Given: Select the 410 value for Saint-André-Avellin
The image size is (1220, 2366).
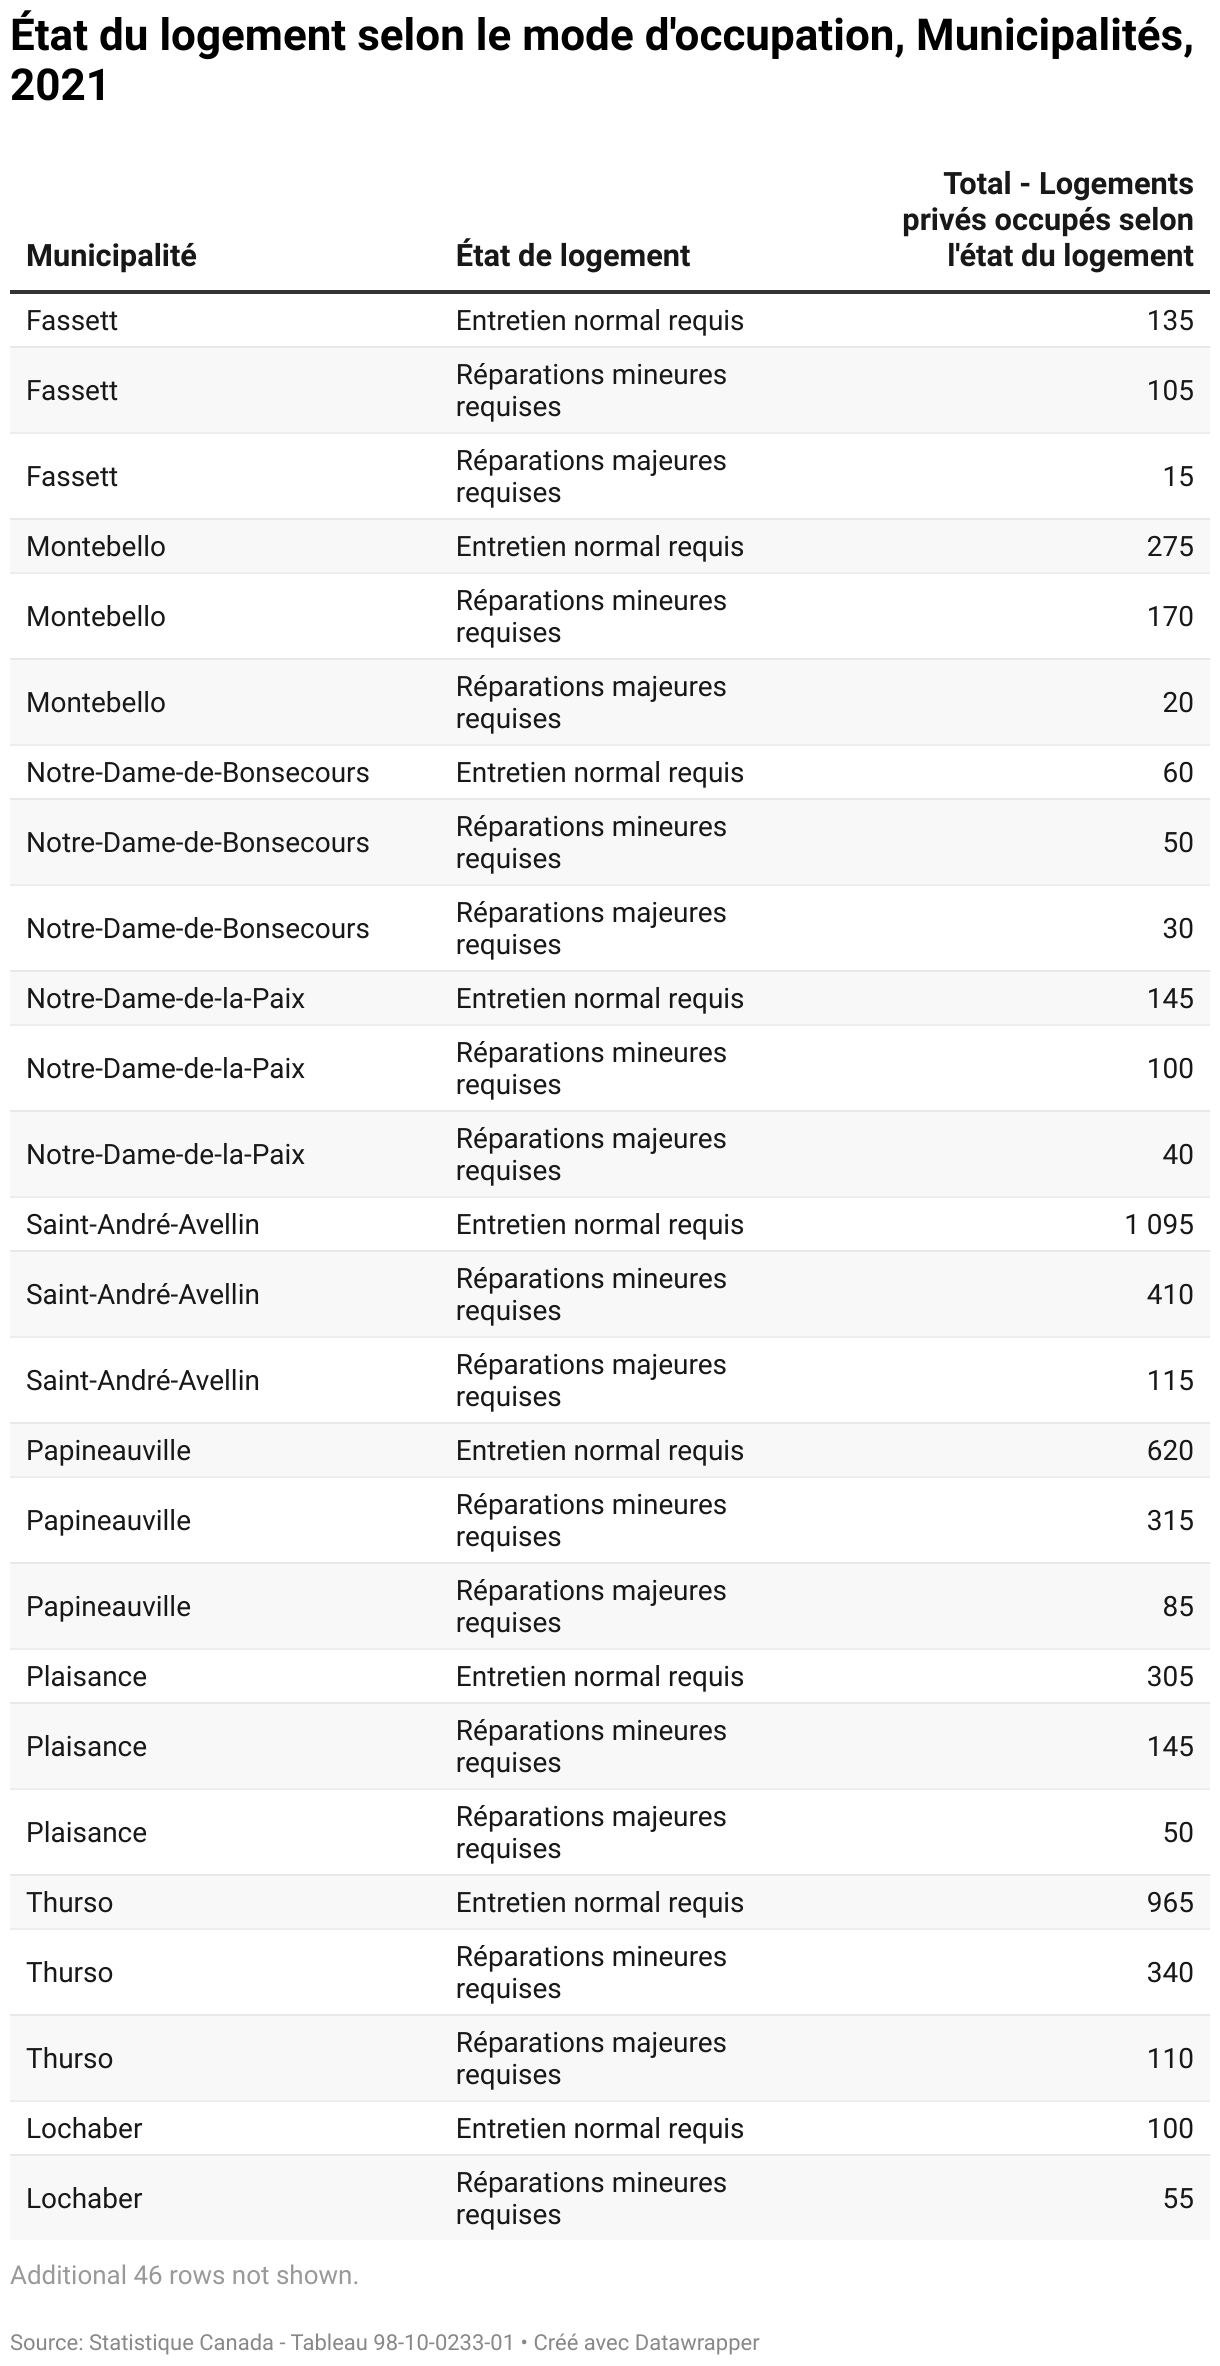Looking at the screenshot, I should pos(1170,1294).
